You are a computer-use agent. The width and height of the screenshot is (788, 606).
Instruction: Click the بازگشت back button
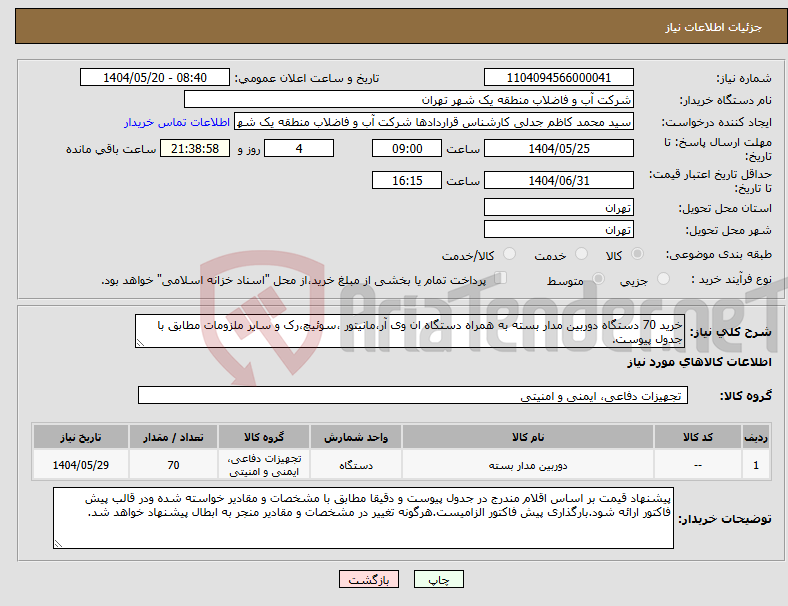pyautogui.click(x=369, y=579)
